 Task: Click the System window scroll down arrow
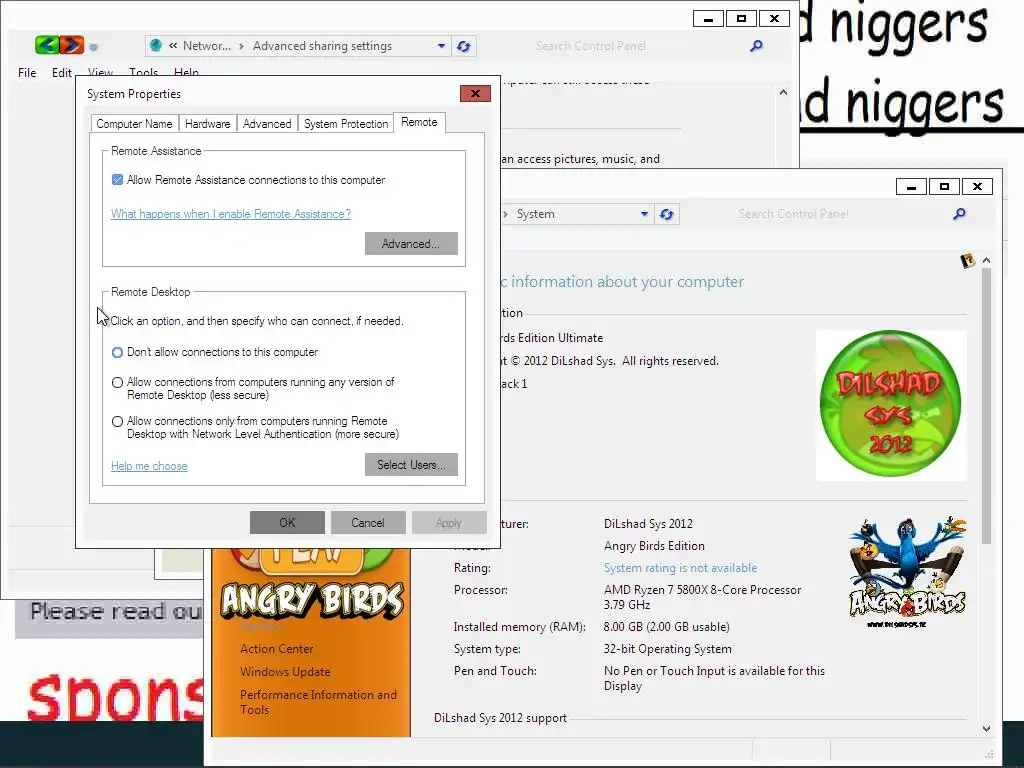coord(986,729)
